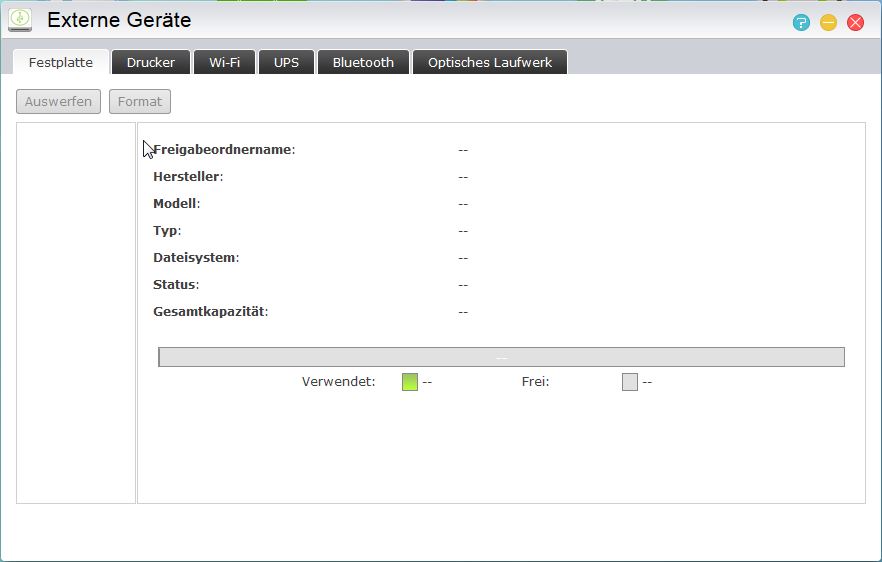Click the Frei label
Viewport: 882px width, 562px height.
[x=536, y=381]
